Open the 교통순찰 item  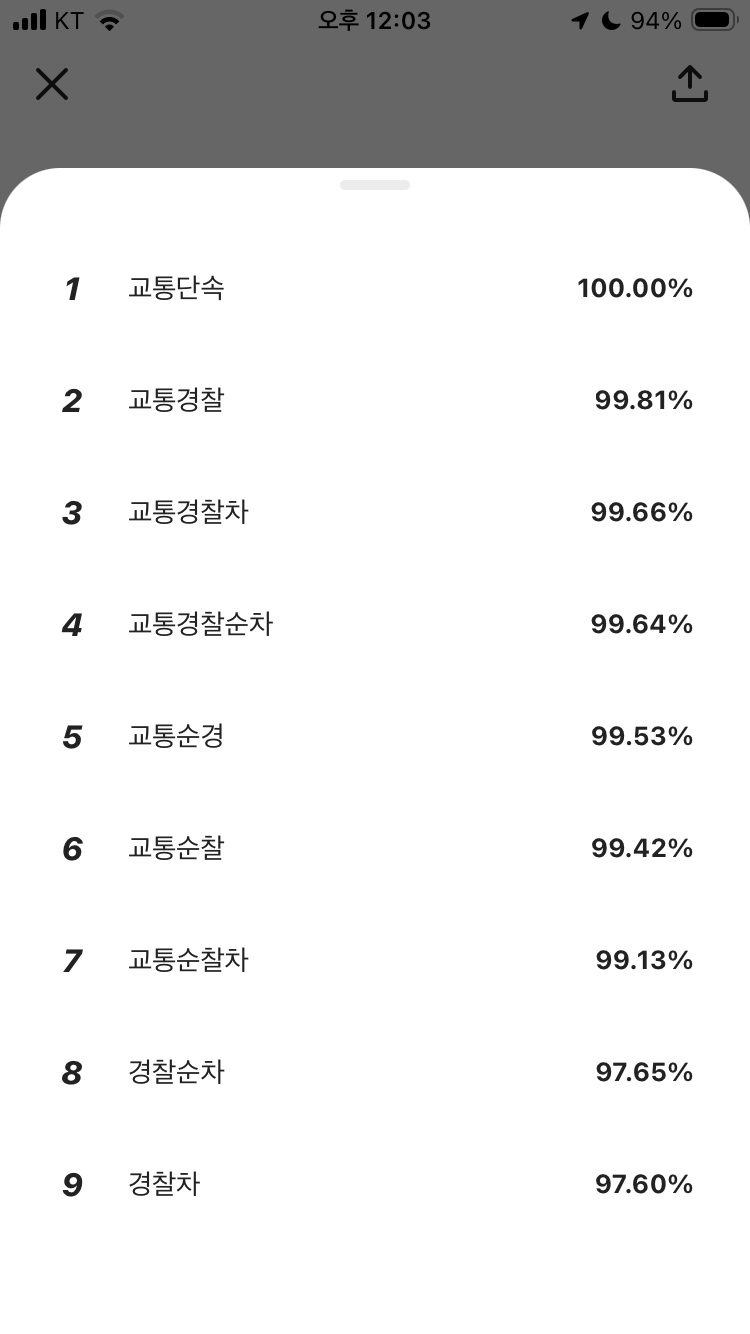pyautogui.click(x=375, y=849)
